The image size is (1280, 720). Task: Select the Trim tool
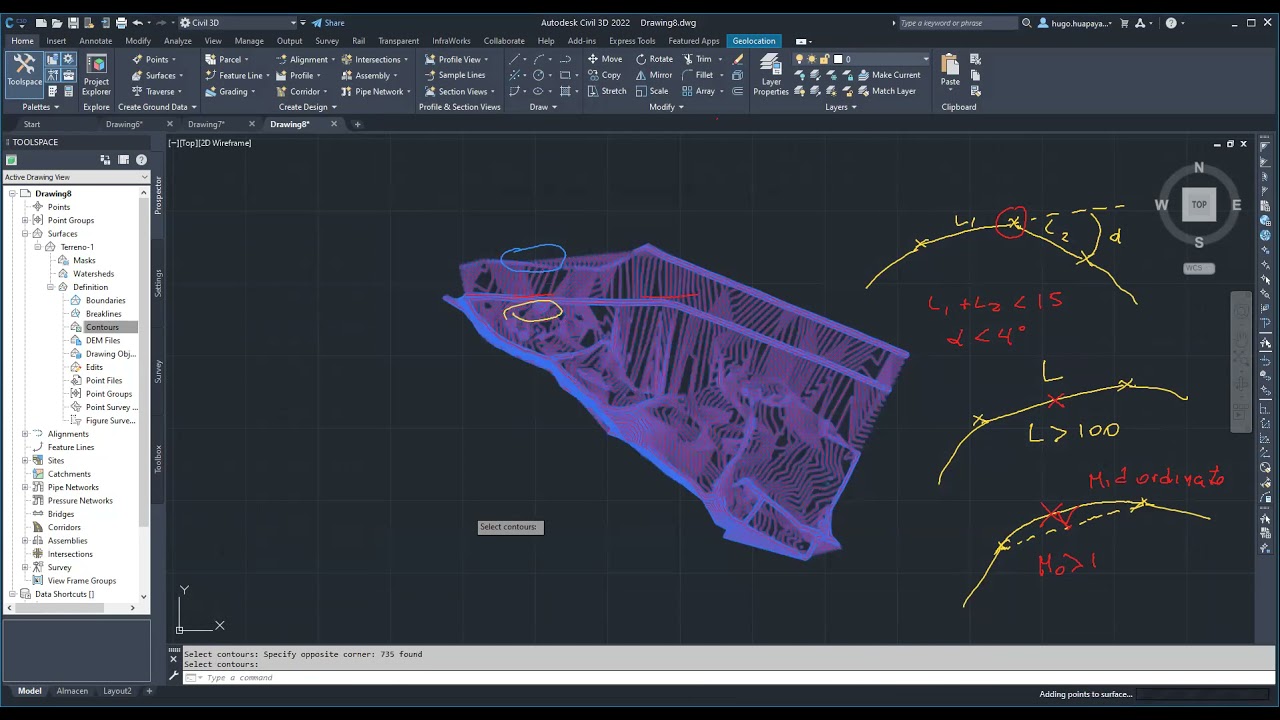[697, 59]
